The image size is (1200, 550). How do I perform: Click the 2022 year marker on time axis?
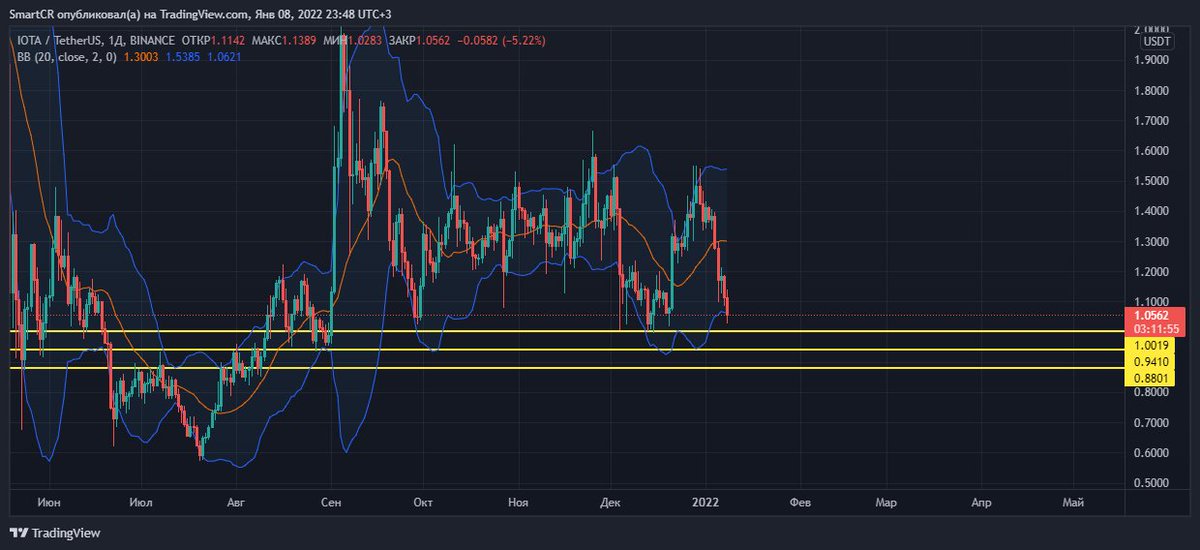(706, 503)
